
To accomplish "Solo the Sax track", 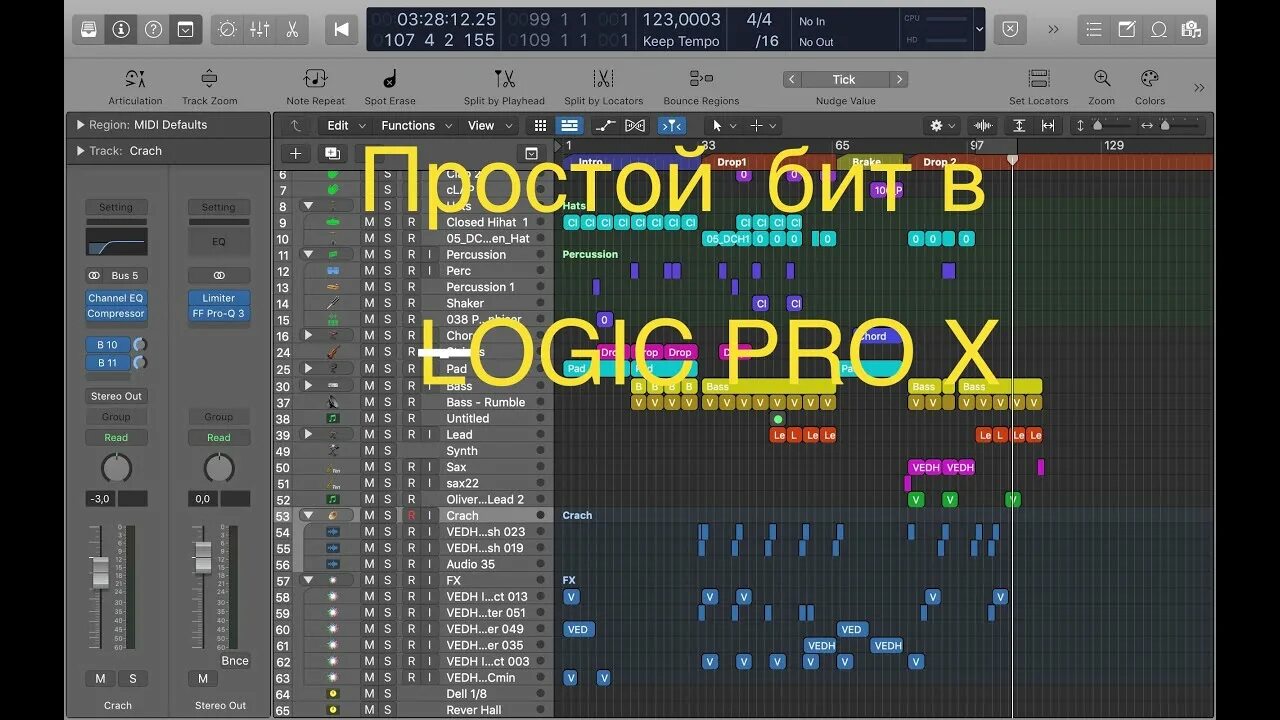I will (388, 467).
